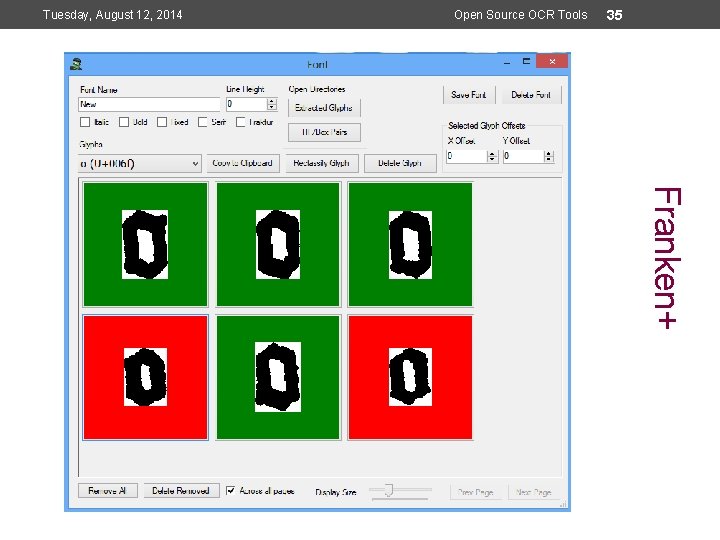Click the Delete Font button

pos(531,95)
